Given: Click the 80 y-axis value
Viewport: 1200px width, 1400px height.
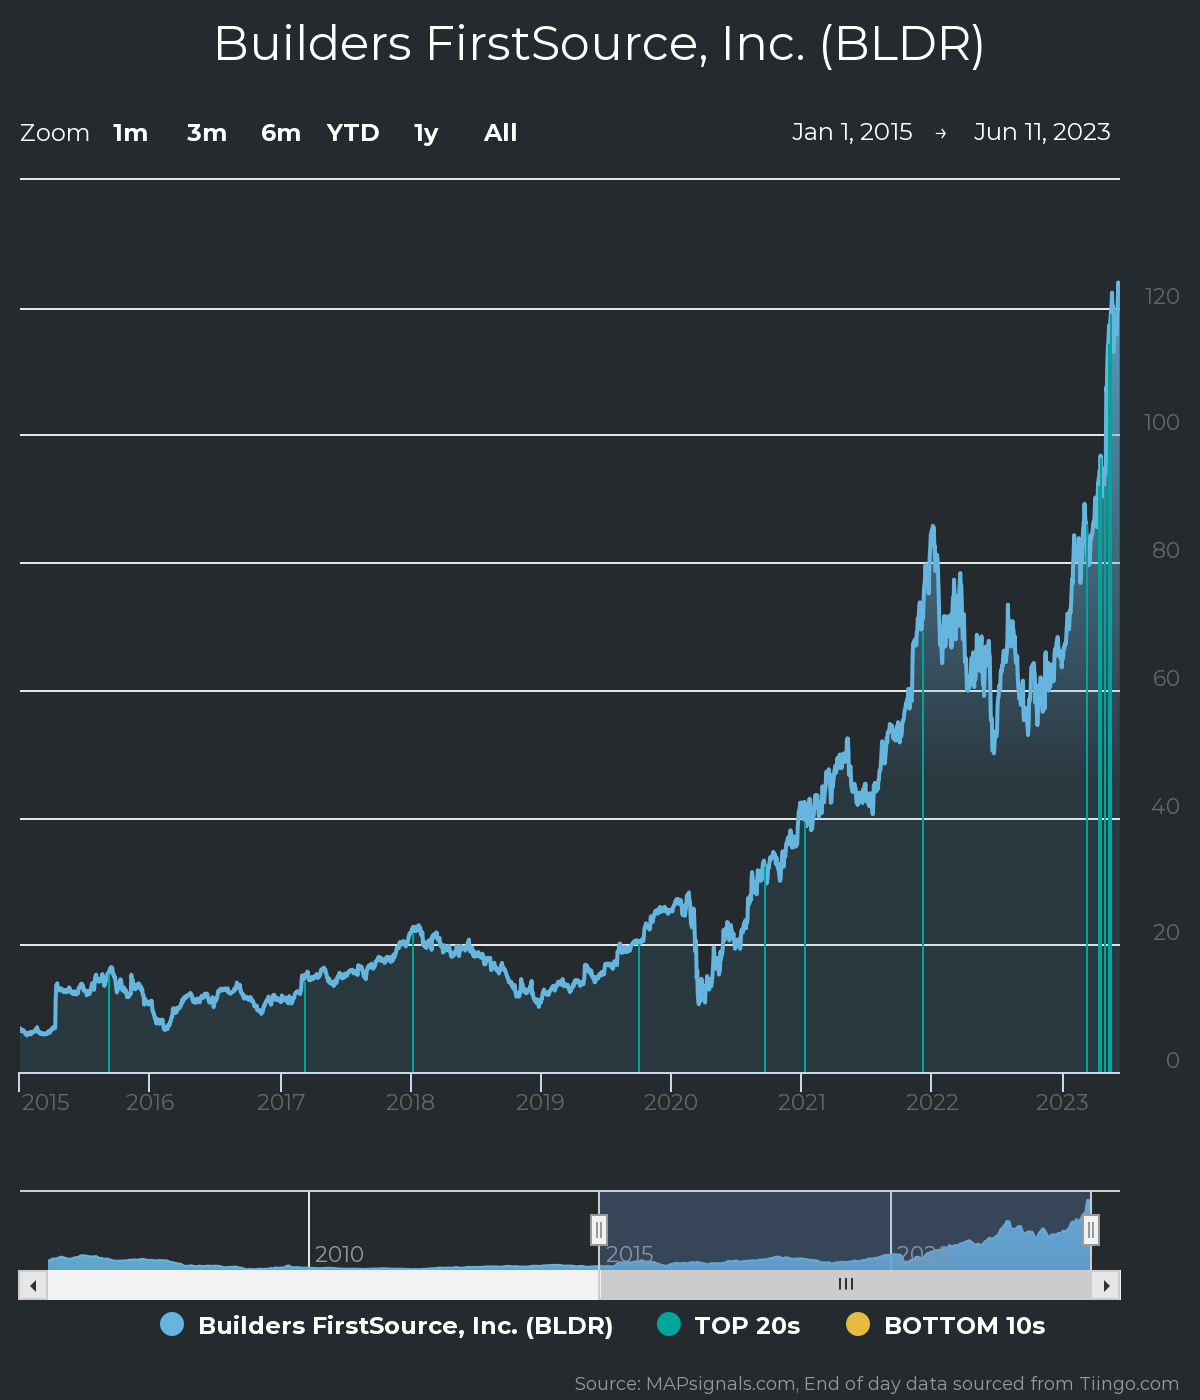Looking at the screenshot, I should (1166, 550).
